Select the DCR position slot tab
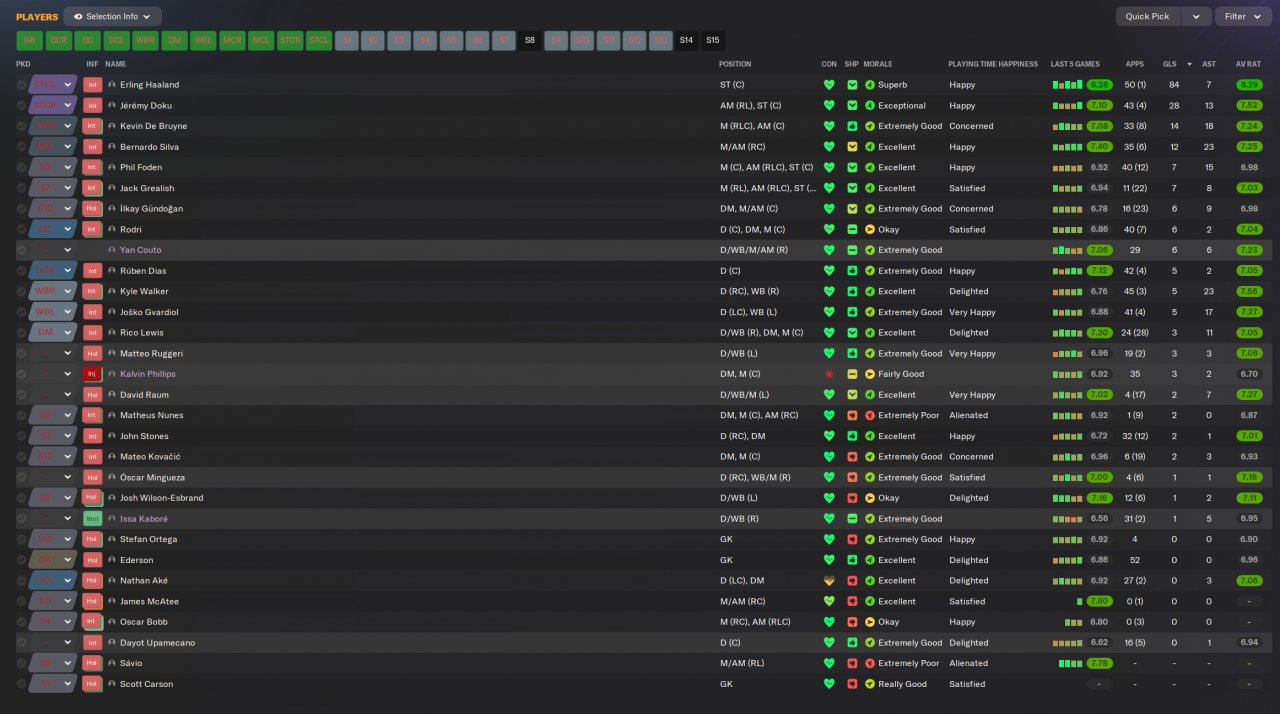Image resolution: width=1280 pixels, height=714 pixels. click(59, 41)
